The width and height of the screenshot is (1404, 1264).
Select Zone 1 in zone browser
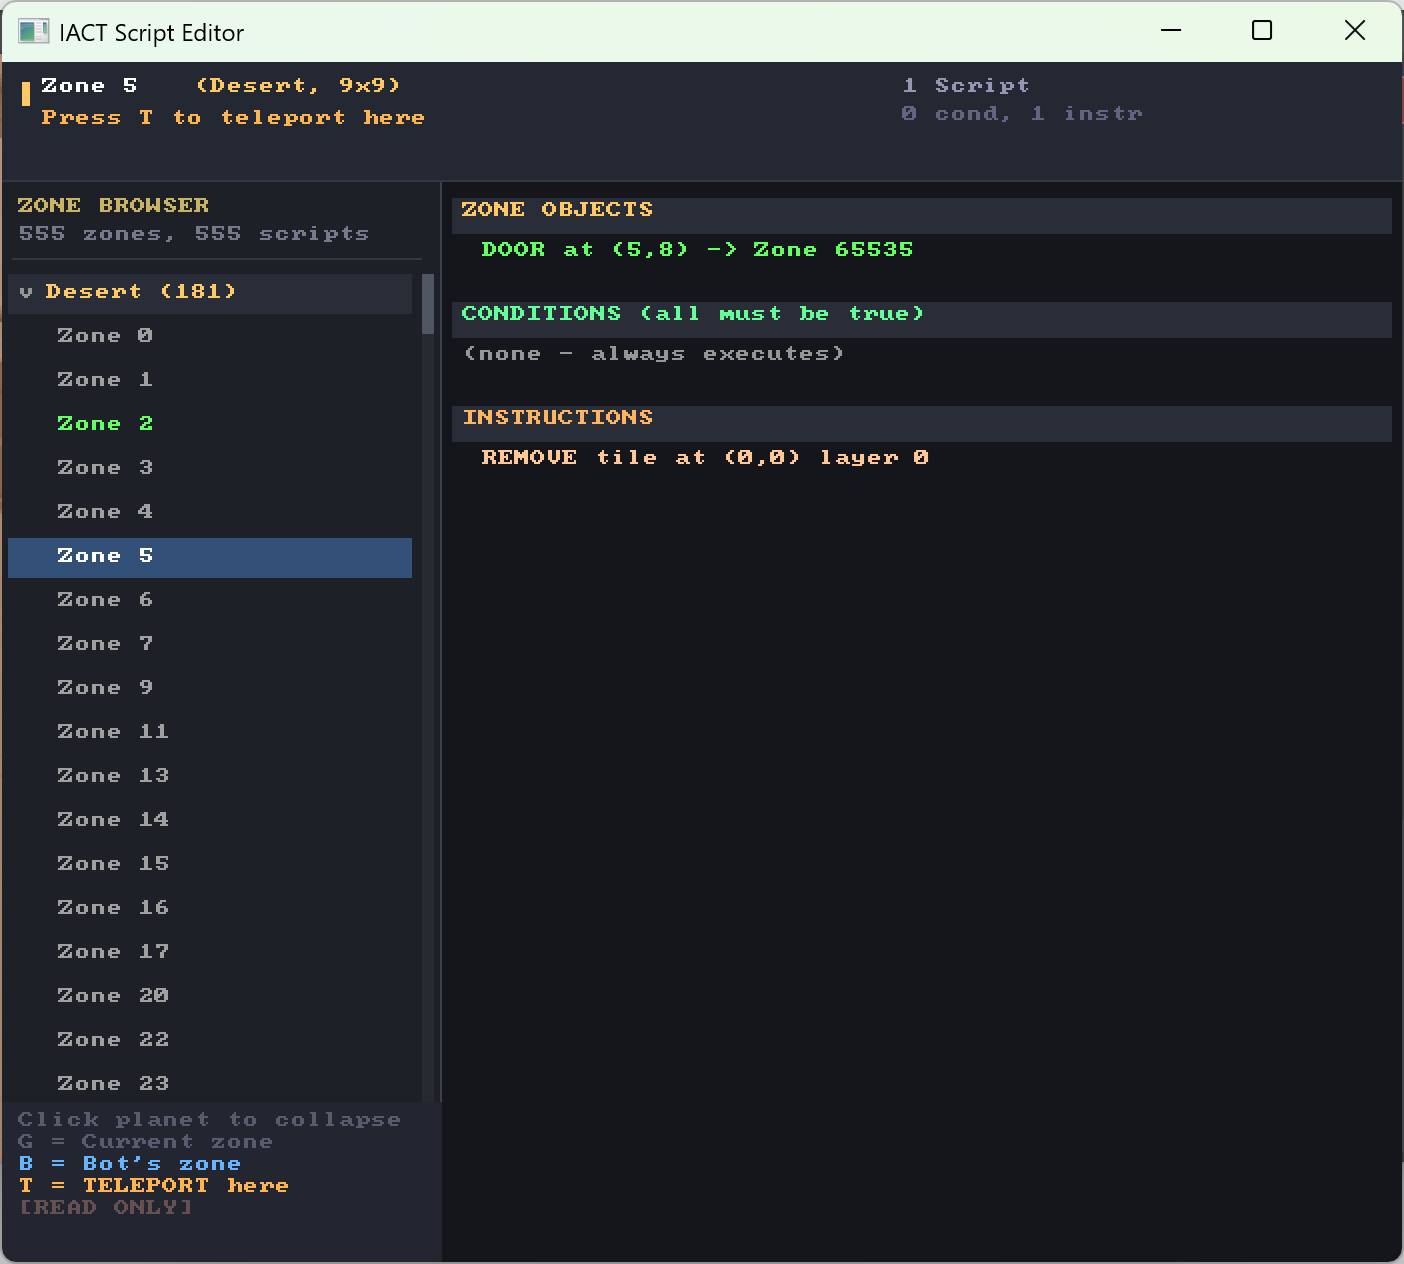[210, 380]
